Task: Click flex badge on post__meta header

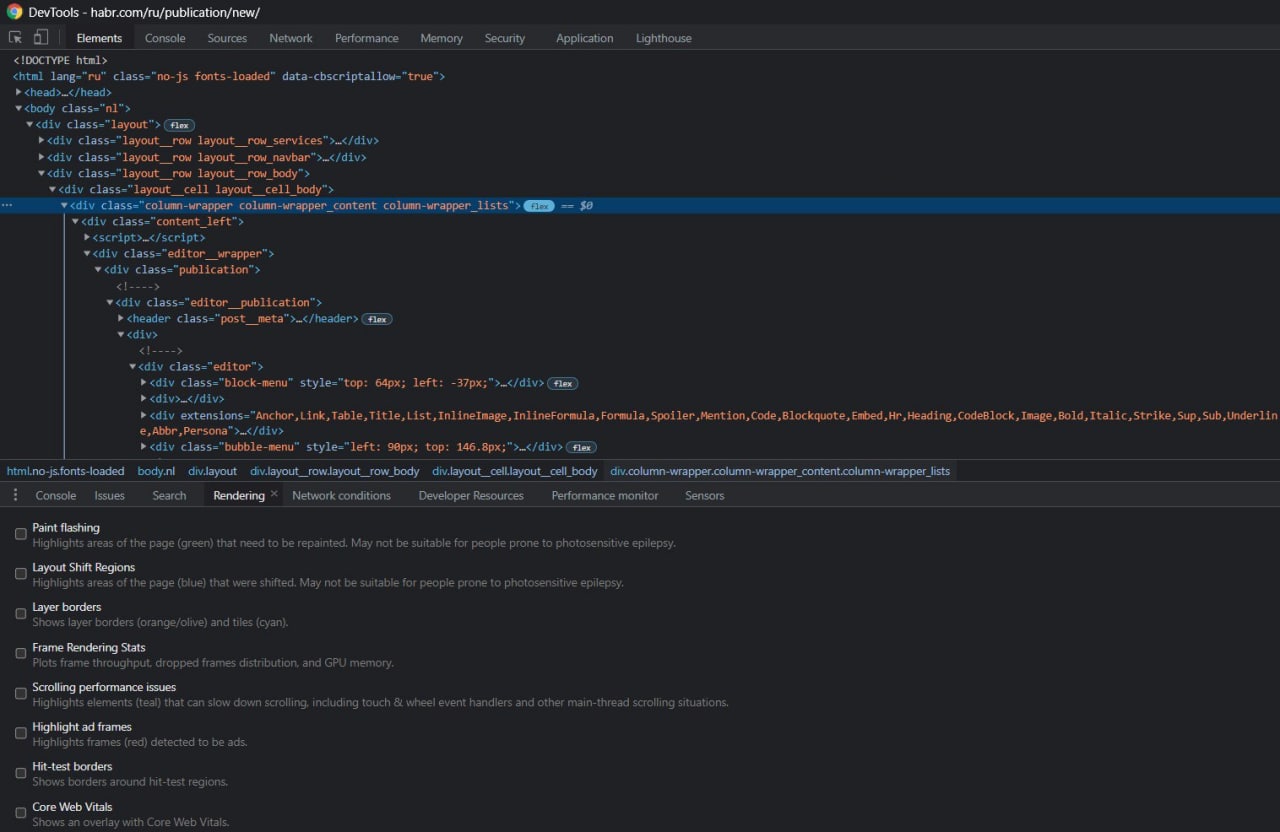Action: (x=377, y=319)
